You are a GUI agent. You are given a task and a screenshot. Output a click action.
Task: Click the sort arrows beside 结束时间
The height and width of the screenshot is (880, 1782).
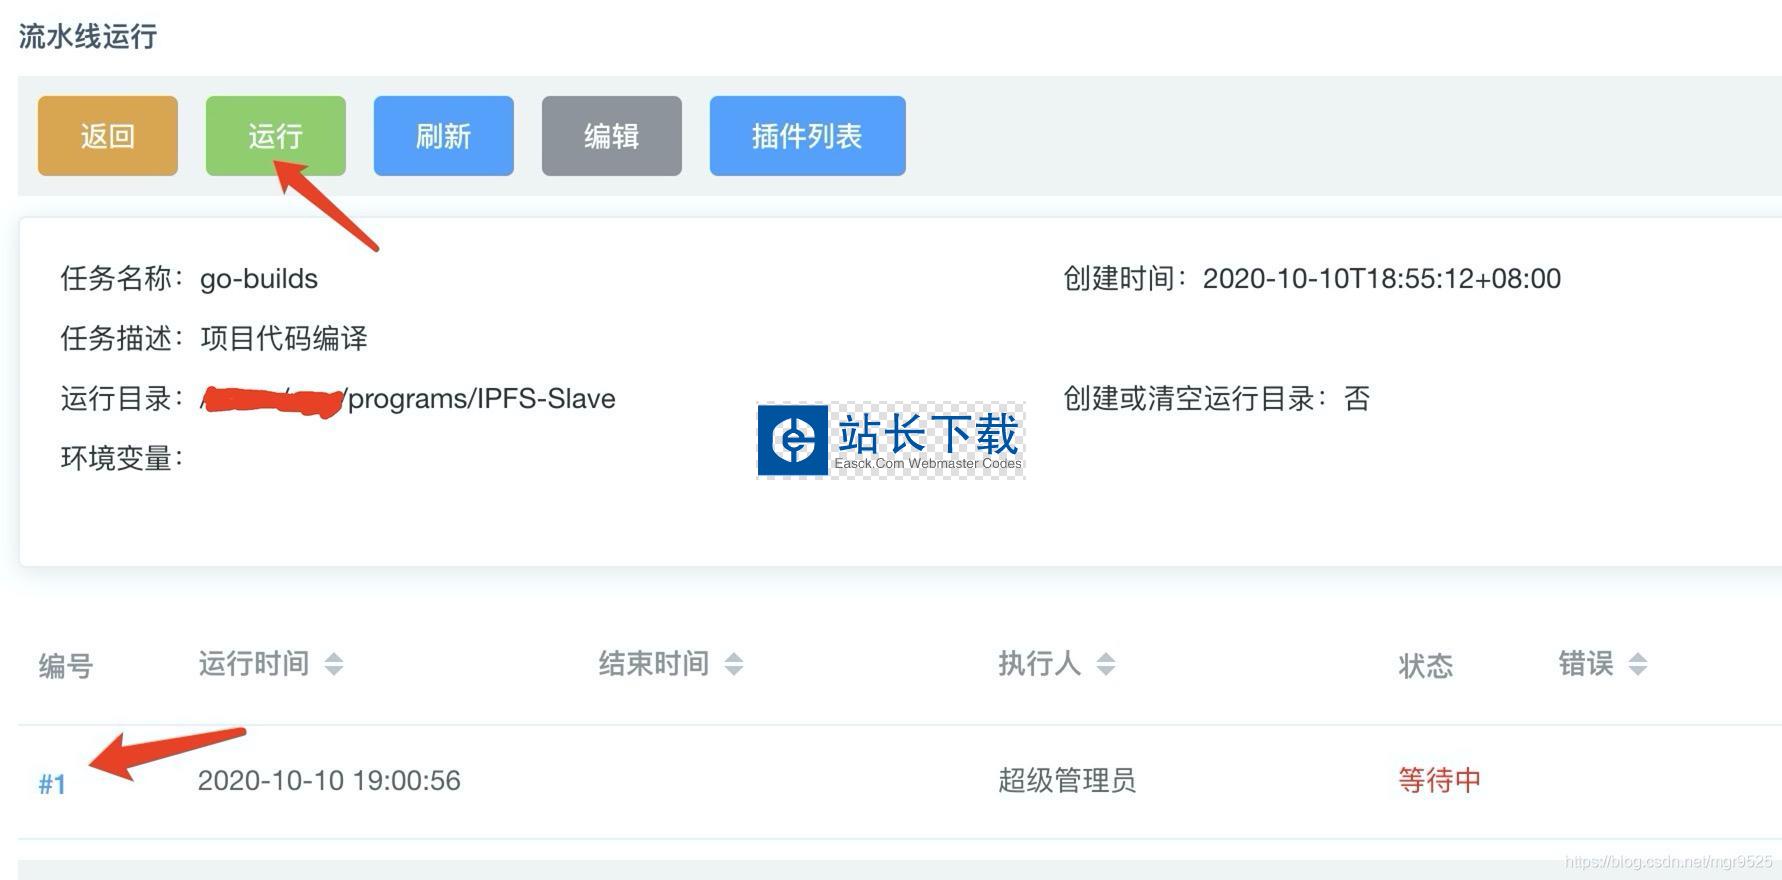tap(734, 664)
